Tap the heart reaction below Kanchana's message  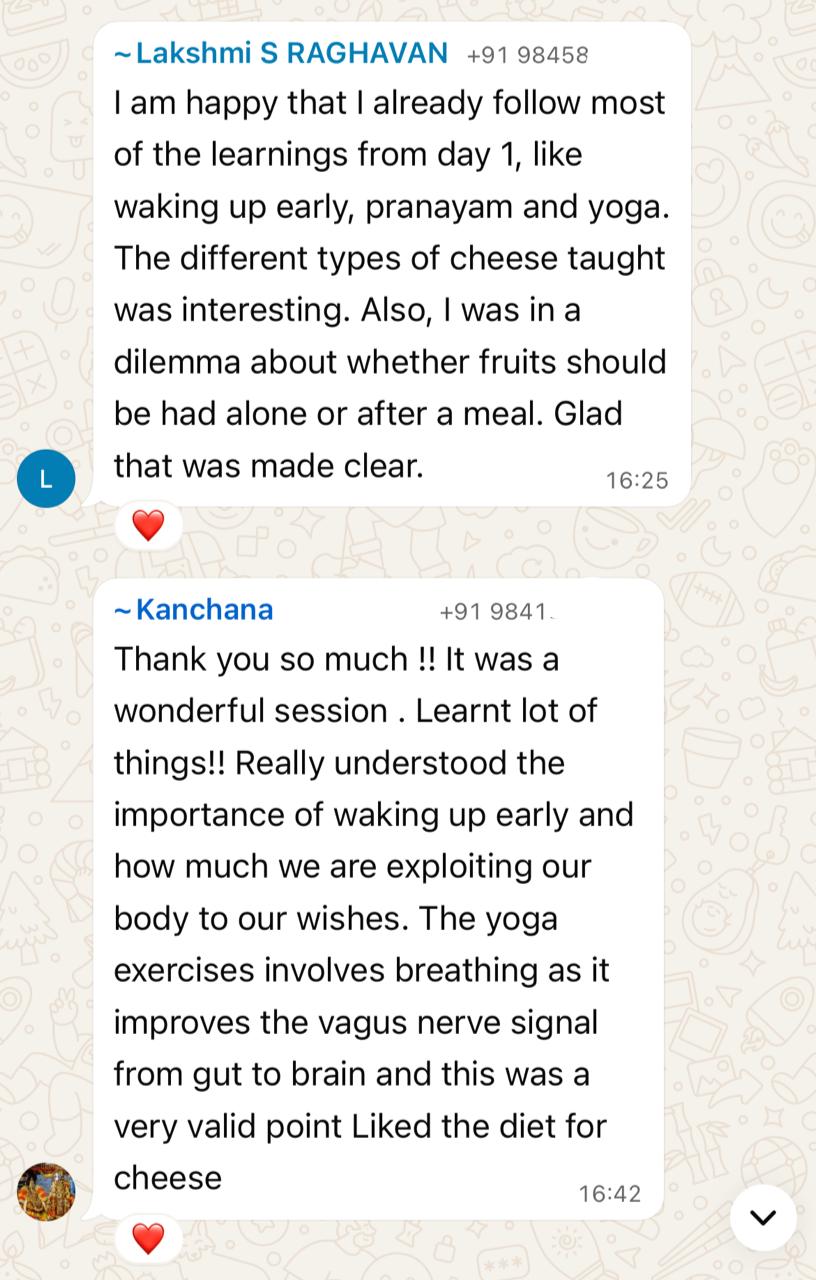click(148, 1238)
